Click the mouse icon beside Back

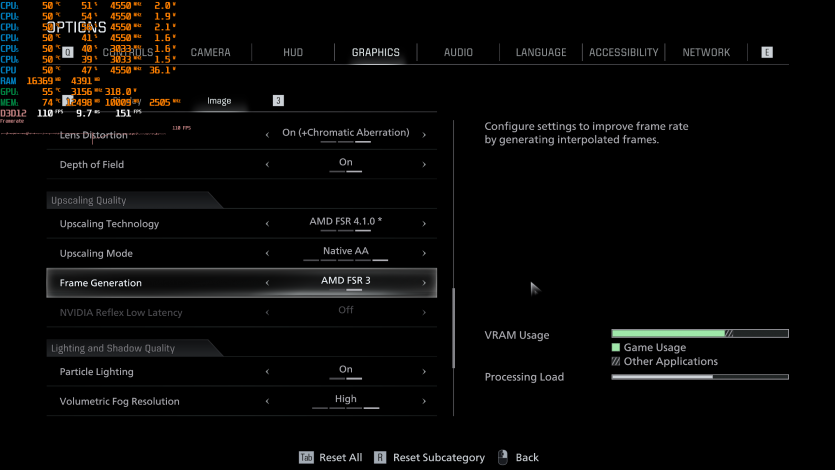pyautogui.click(x=502, y=457)
